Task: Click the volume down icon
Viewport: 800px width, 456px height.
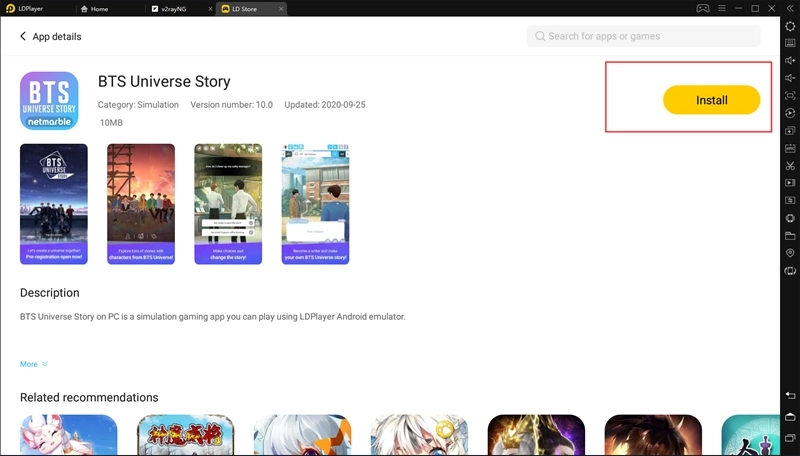Action: (x=790, y=78)
